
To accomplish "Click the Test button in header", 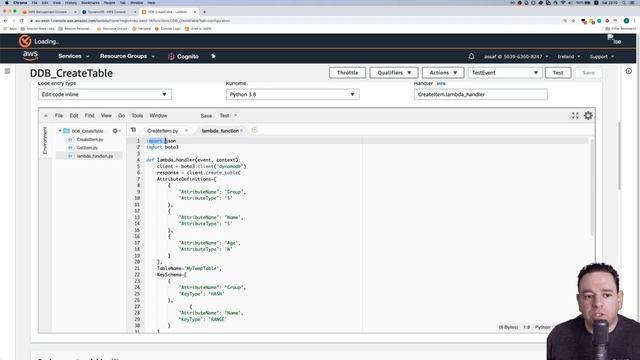I will [x=558, y=73].
